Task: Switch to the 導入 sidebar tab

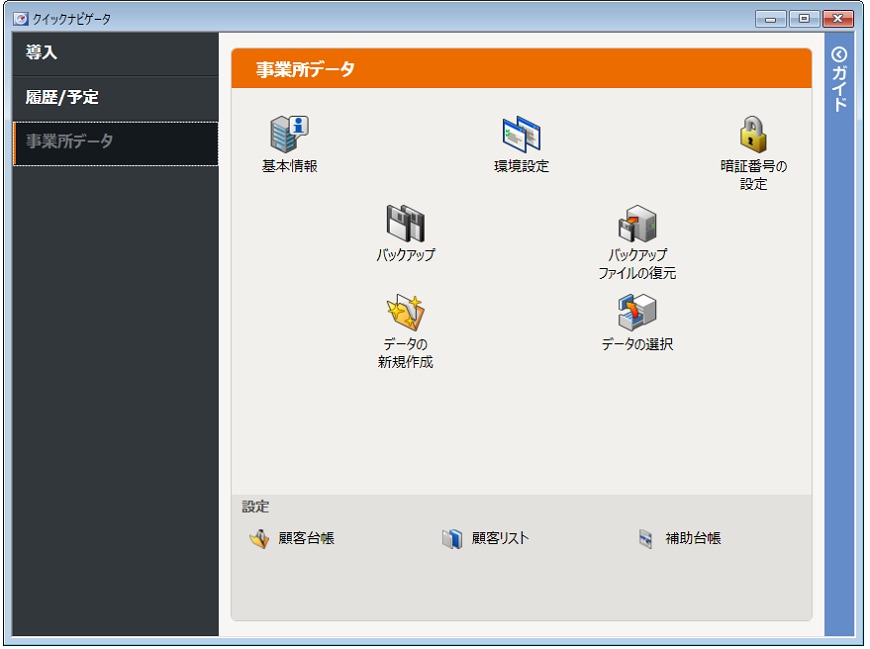Action: (115, 53)
